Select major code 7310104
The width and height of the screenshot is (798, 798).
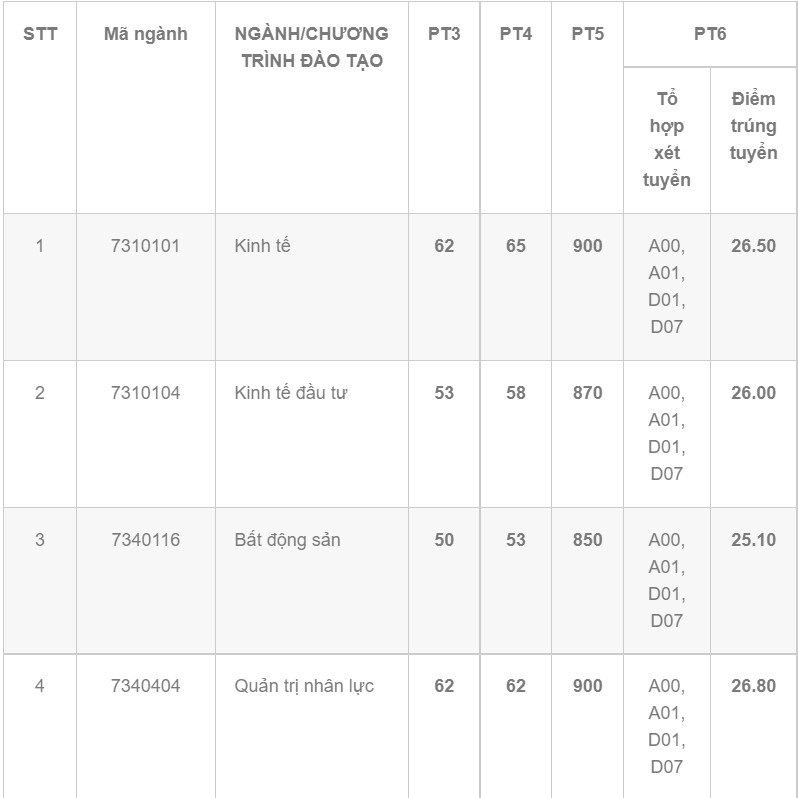[145, 393]
